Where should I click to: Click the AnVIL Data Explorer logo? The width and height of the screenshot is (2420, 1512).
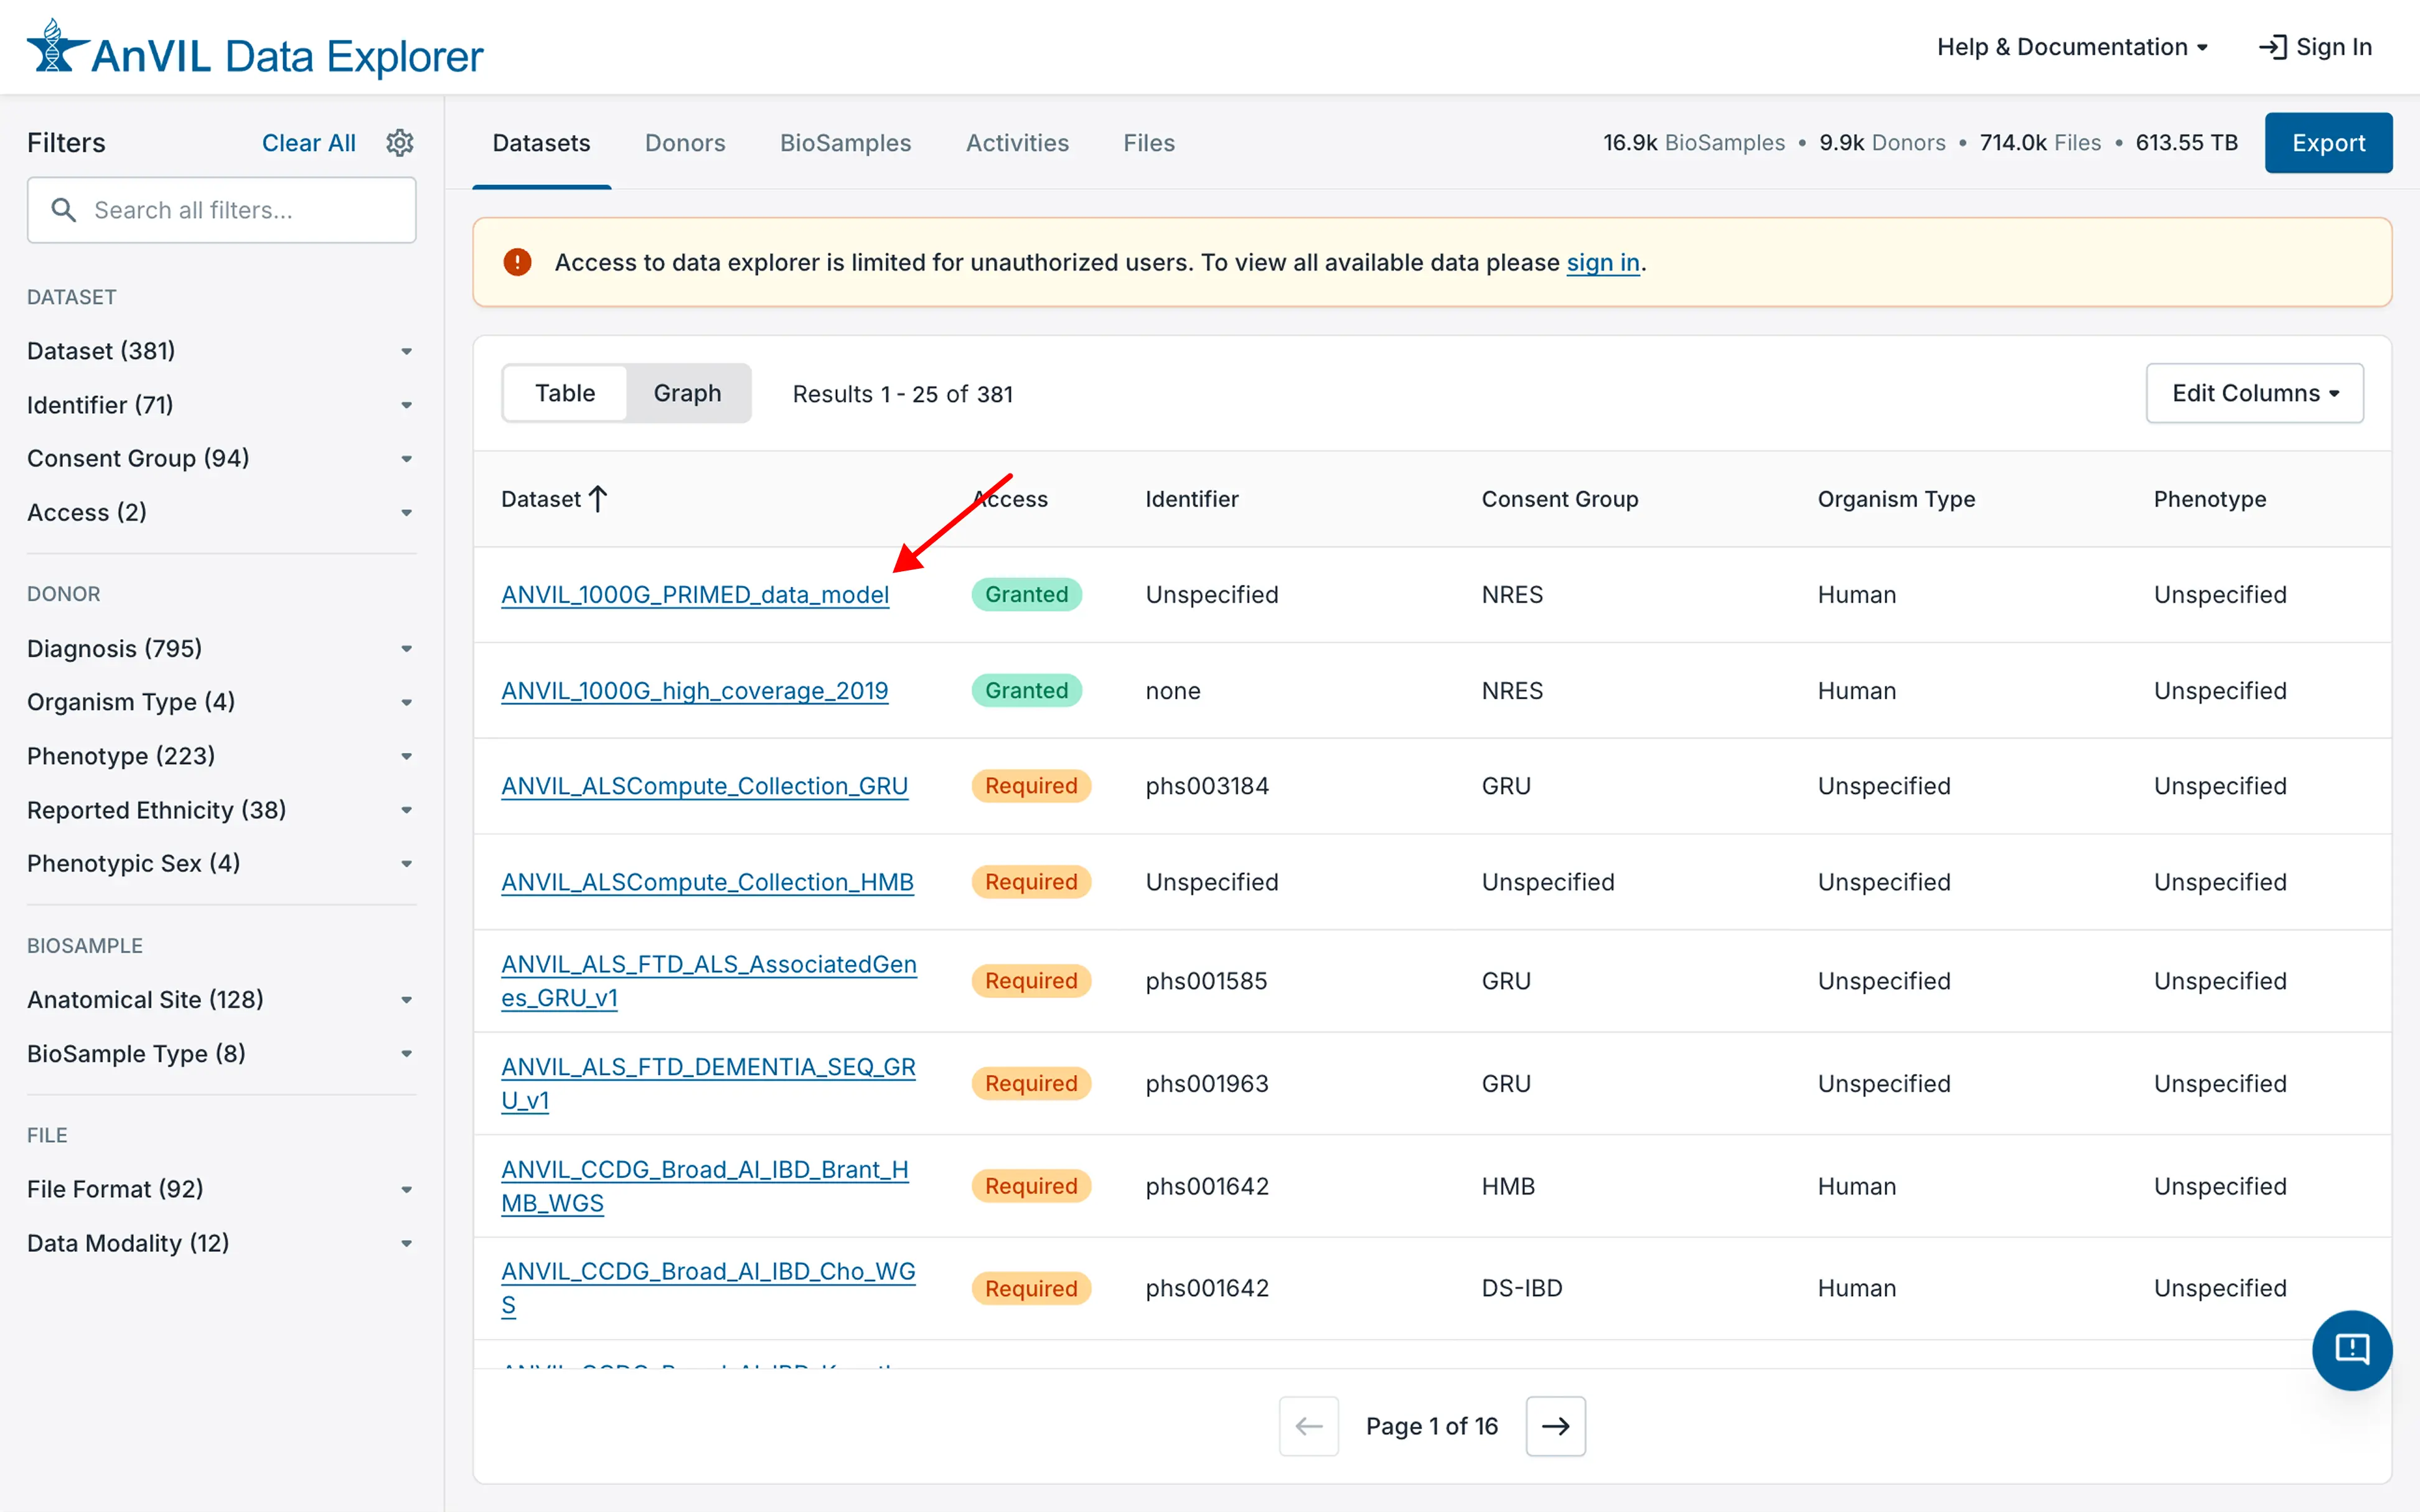pyautogui.click(x=255, y=47)
